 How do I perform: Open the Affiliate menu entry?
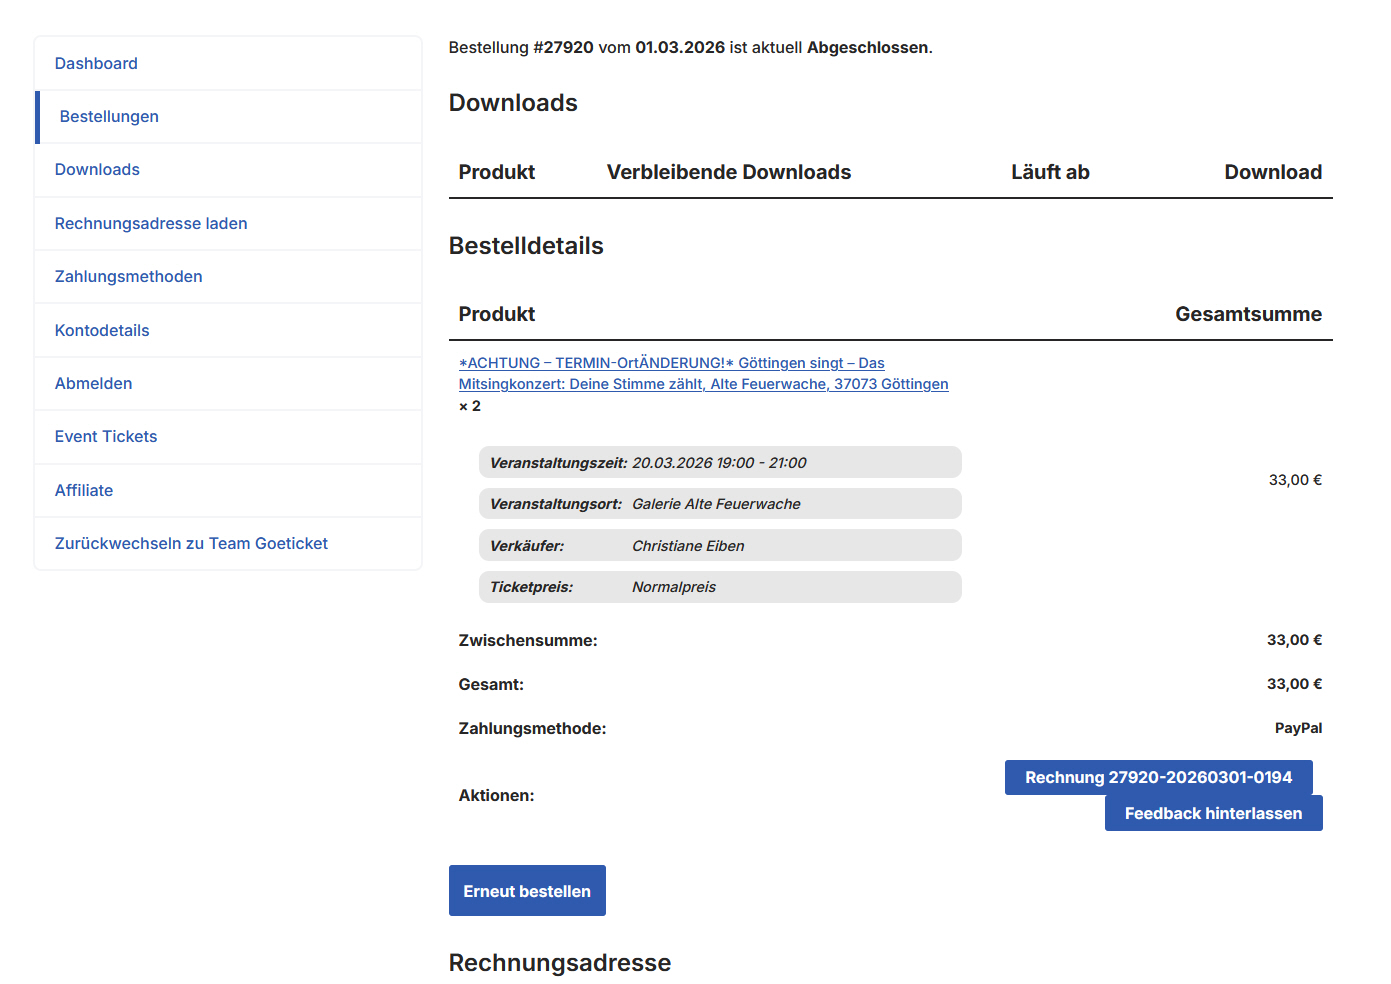84,491
